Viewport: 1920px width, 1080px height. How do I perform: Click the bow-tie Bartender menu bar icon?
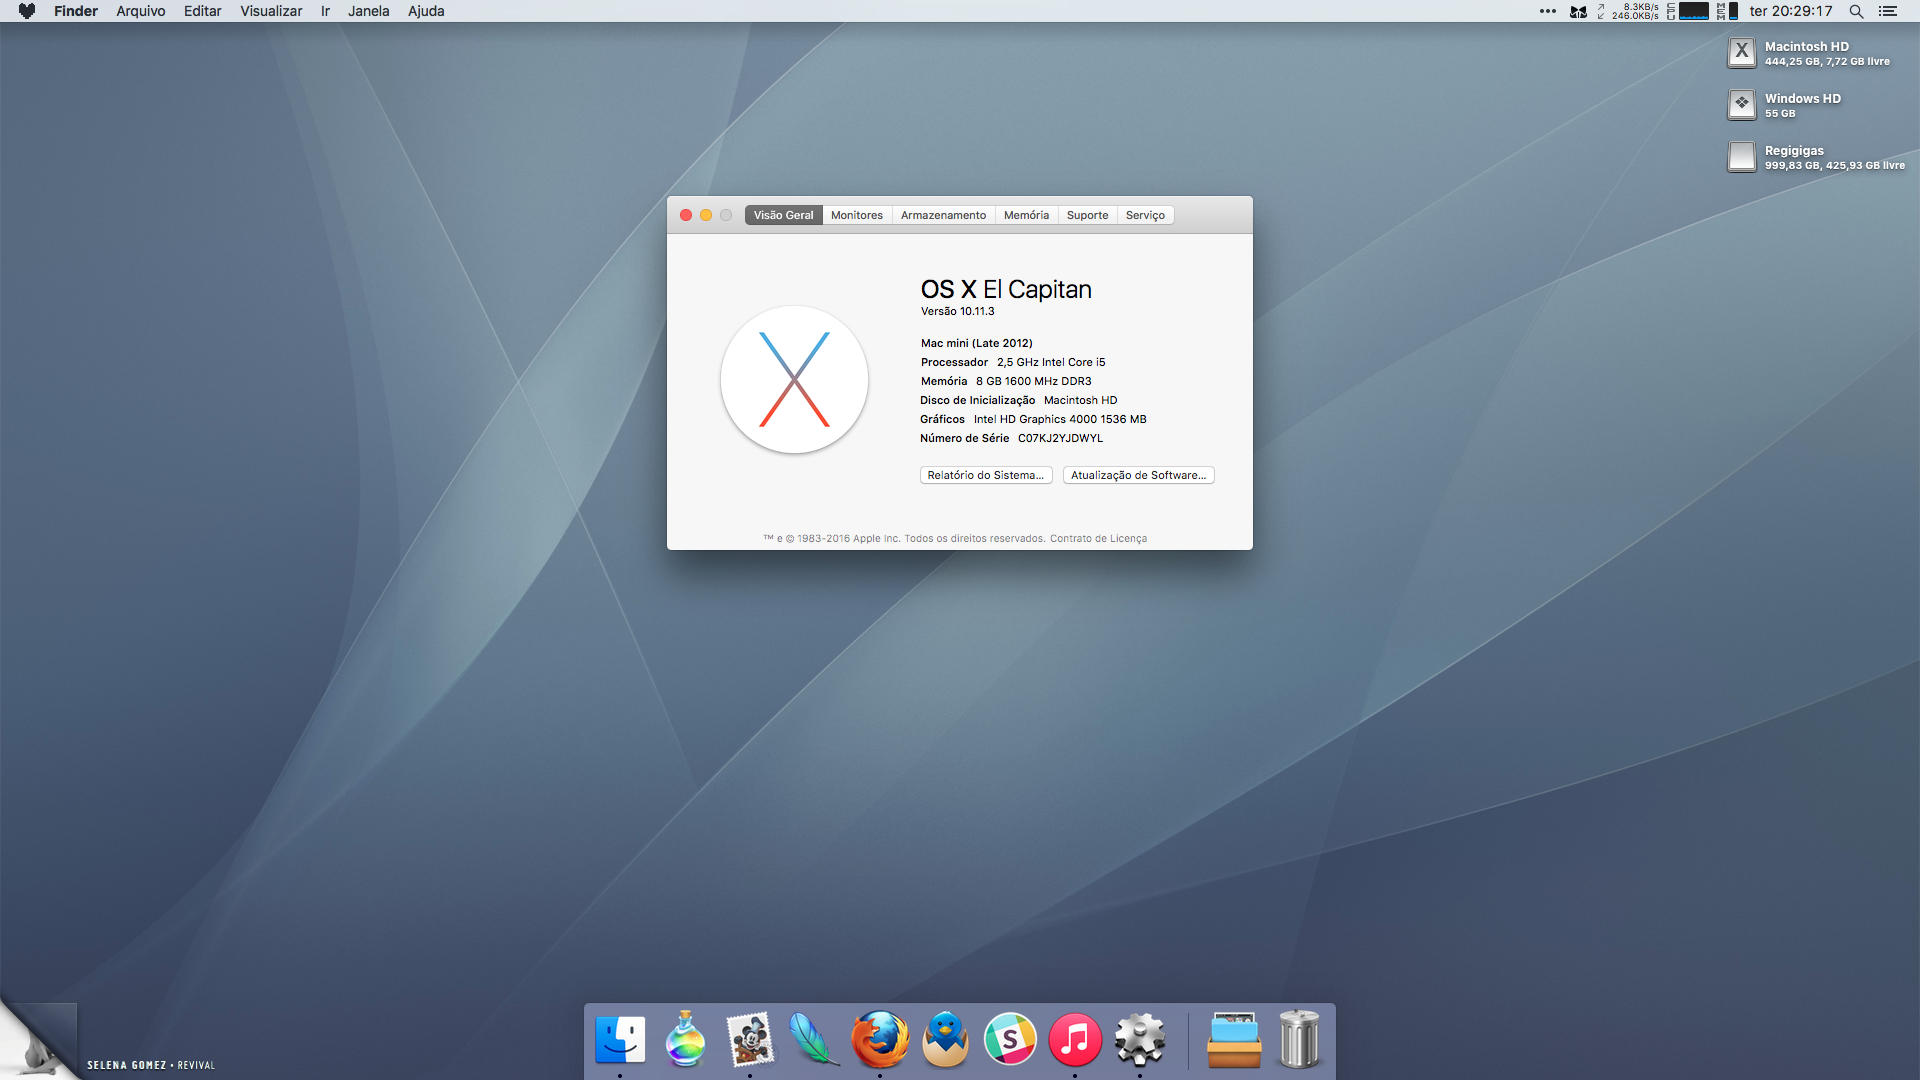1578,11
